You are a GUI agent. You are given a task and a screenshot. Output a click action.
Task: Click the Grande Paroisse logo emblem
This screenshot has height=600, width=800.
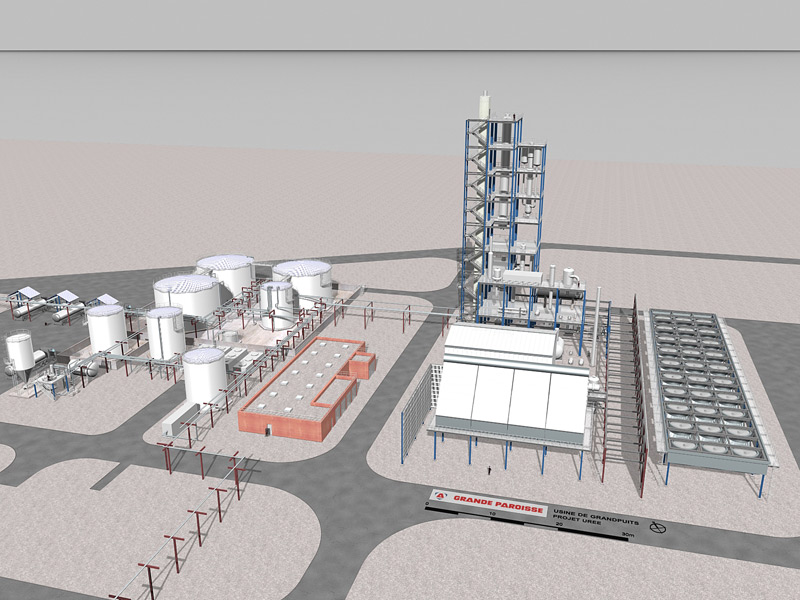(x=438, y=496)
